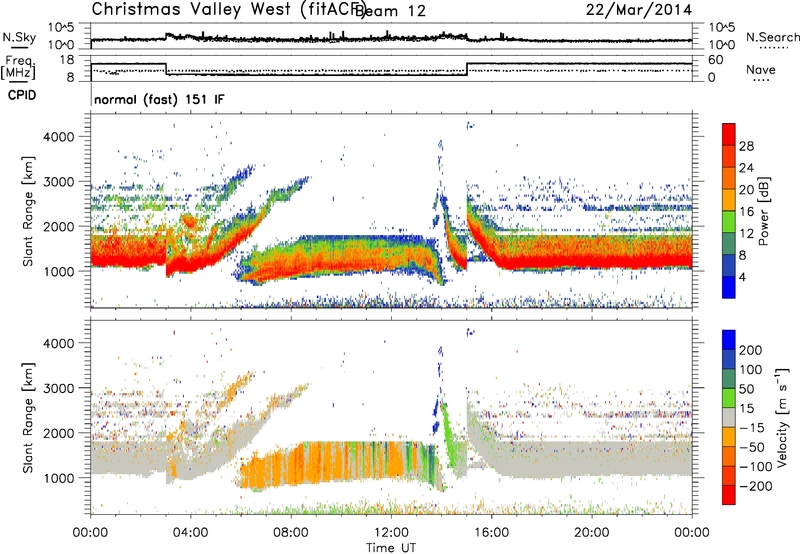Click the '18' tick on frequency axis
This screenshot has height=554, width=800.
click(67, 60)
